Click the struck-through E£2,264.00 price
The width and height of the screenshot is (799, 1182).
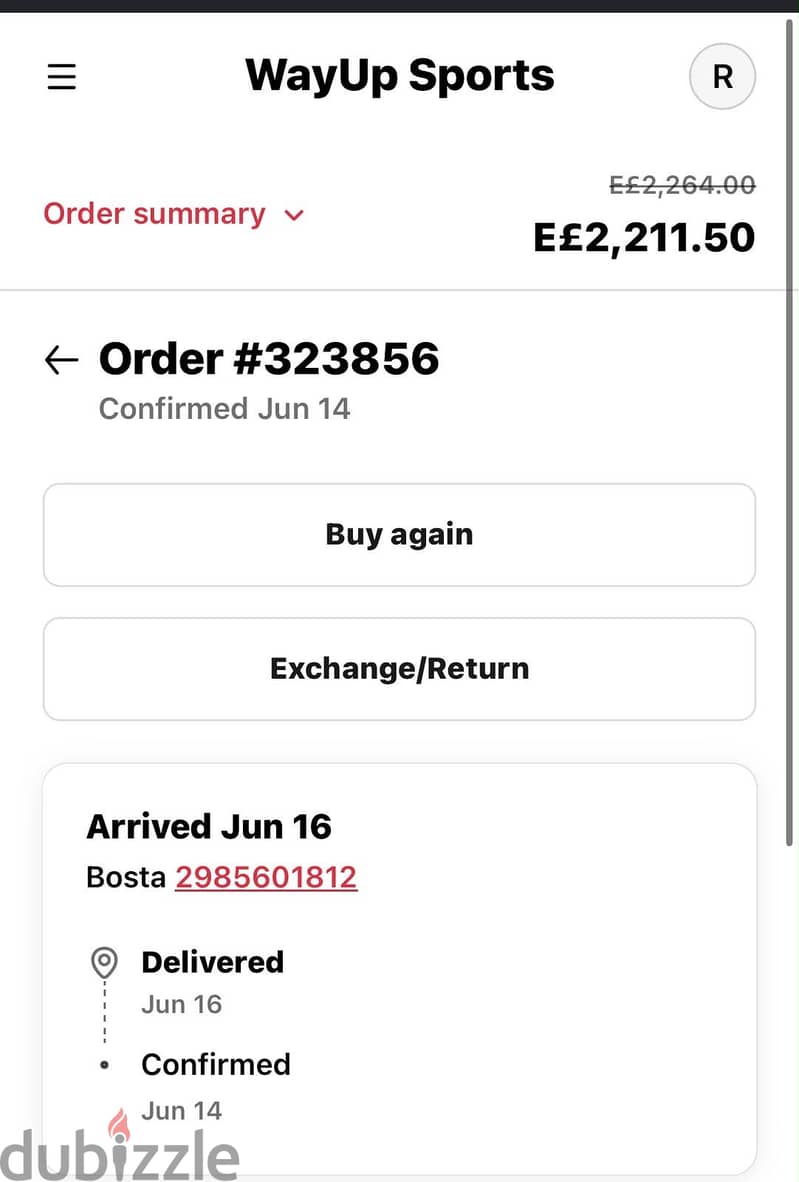click(x=682, y=185)
